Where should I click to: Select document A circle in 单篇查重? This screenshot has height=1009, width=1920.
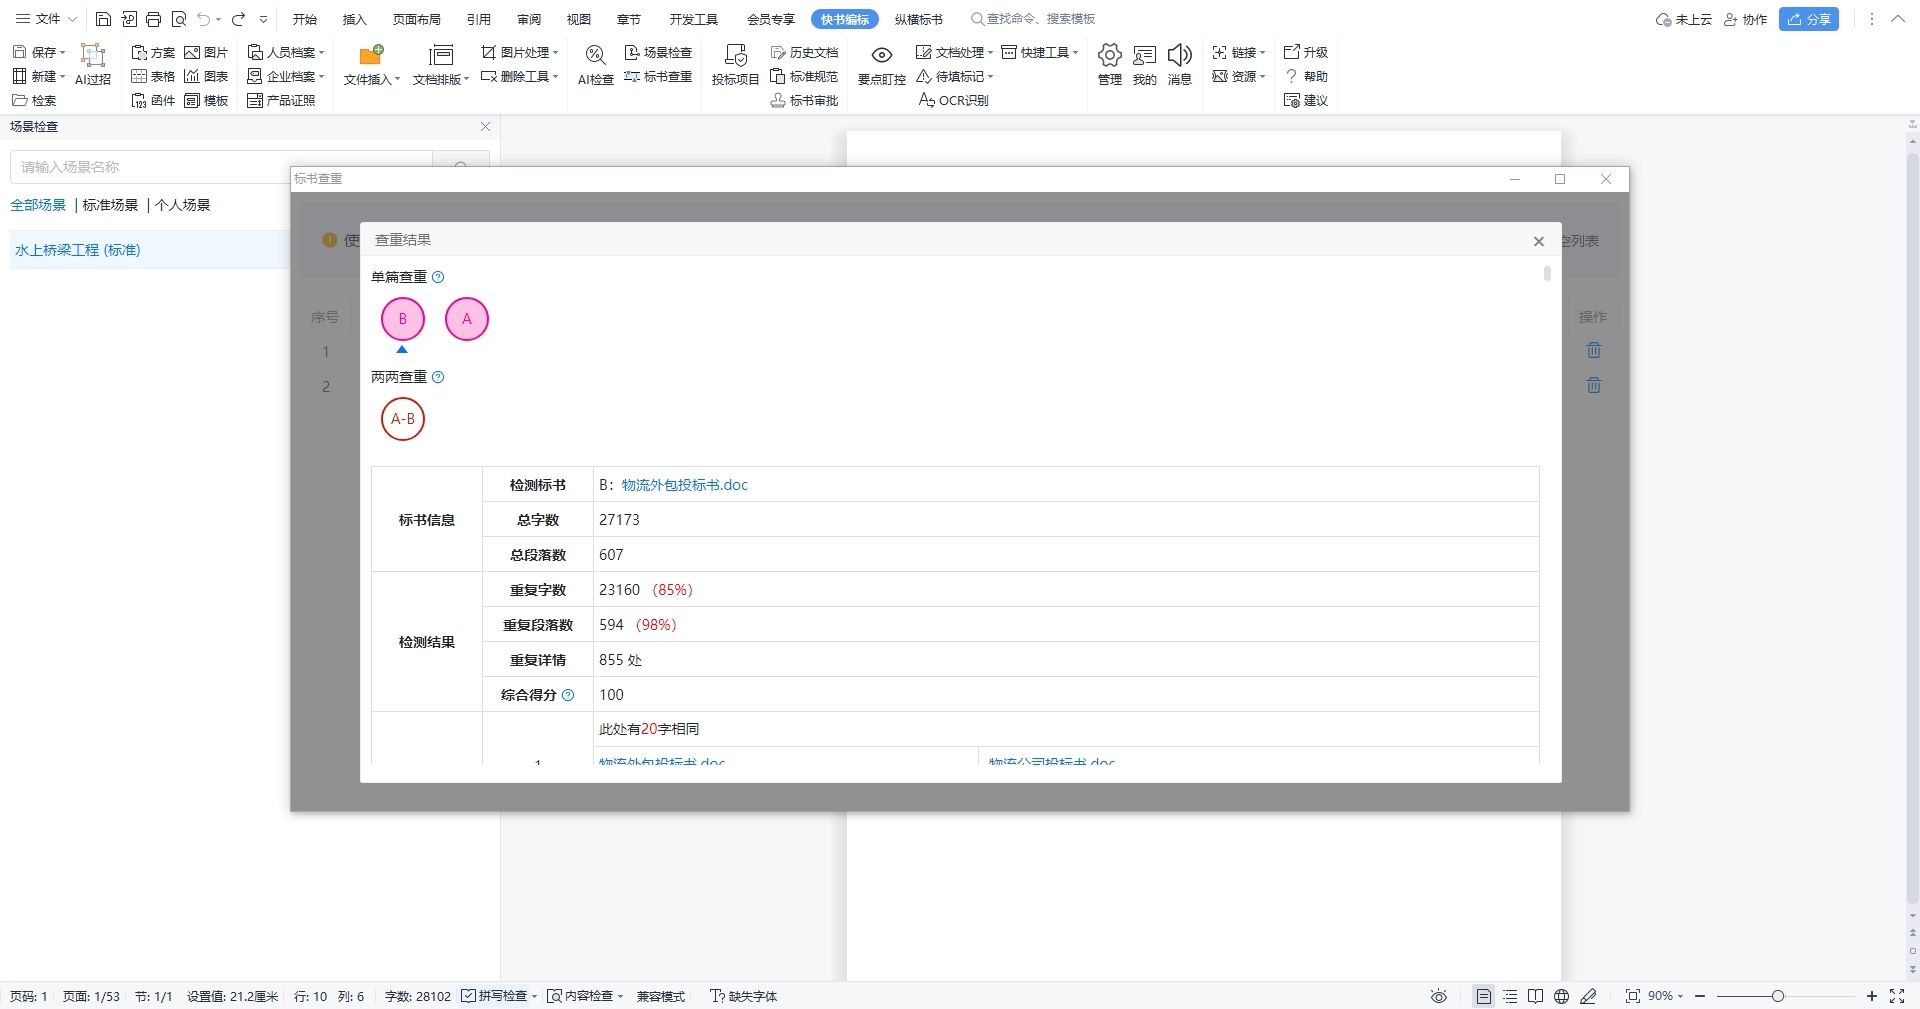[466, 319]
